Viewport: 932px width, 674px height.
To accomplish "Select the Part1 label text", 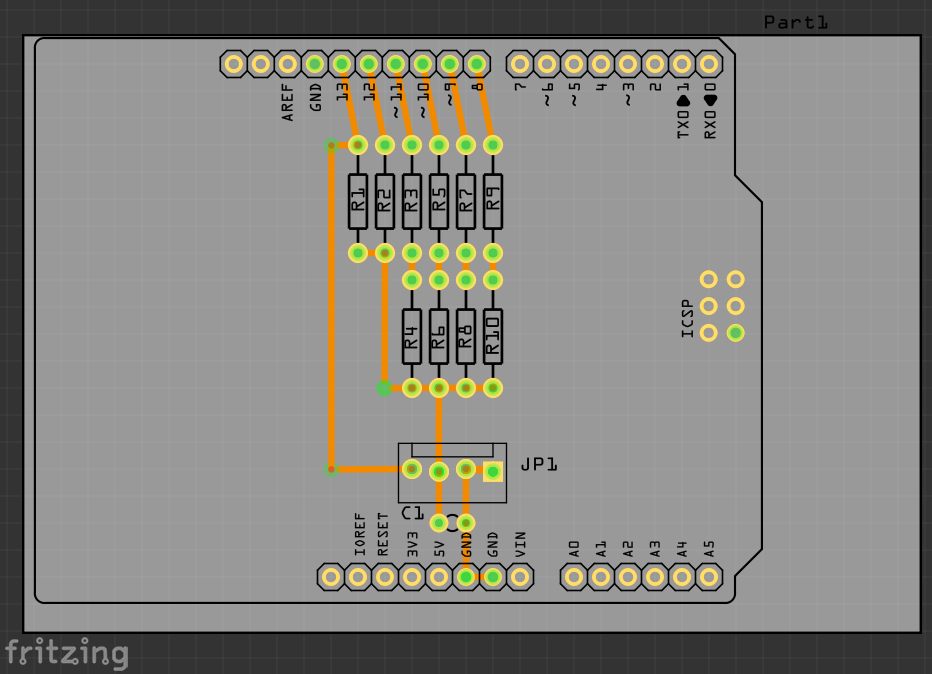I will (x=795, y=21).
